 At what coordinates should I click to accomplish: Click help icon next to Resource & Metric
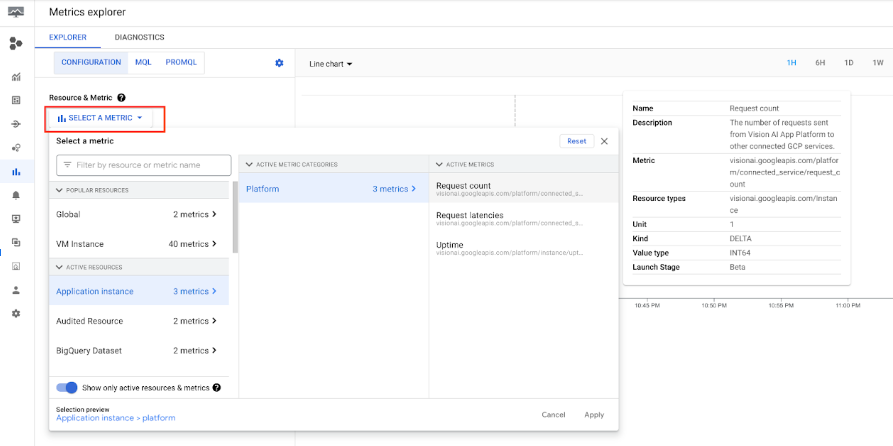point(121,98)
